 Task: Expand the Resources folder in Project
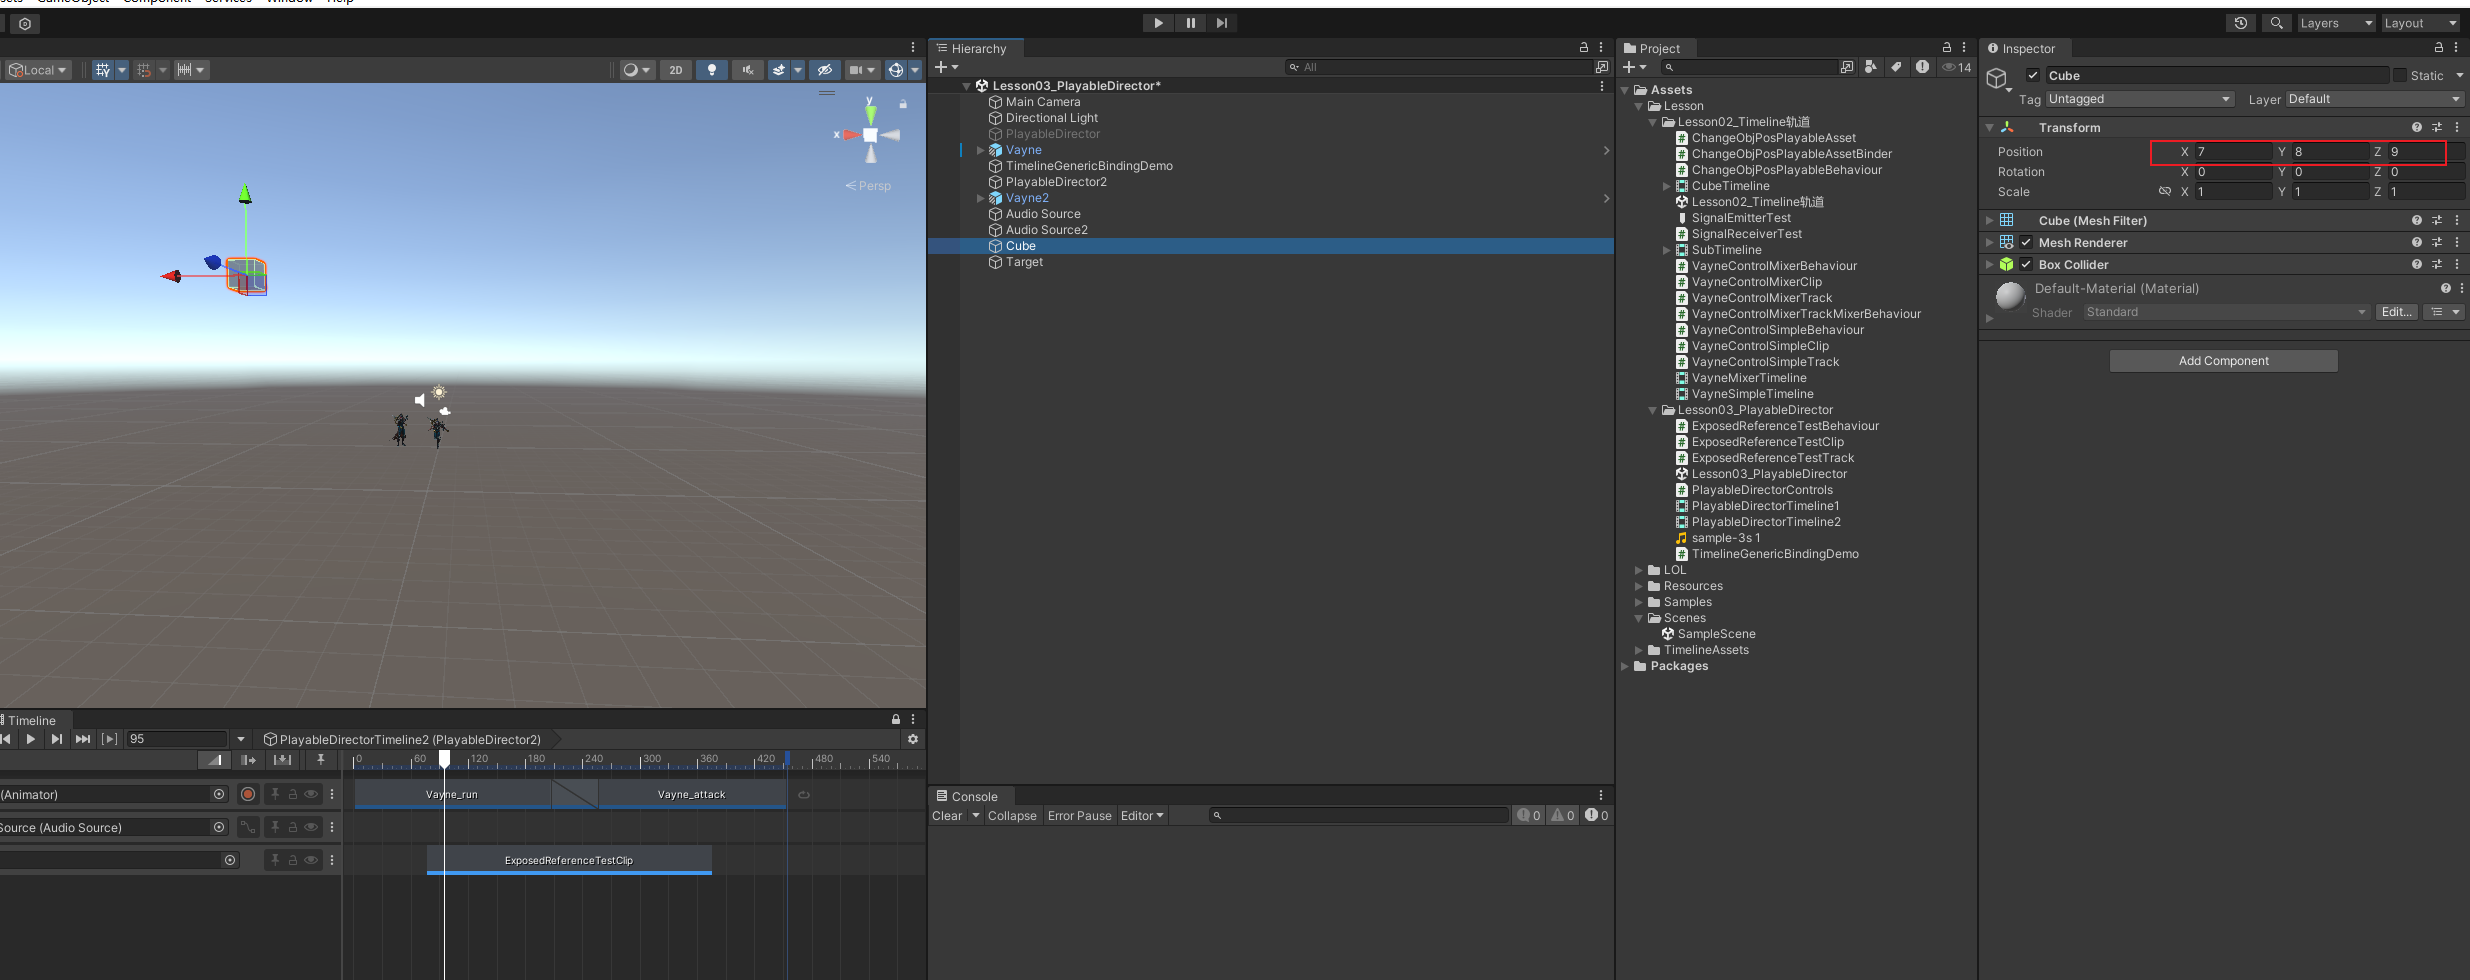(1639, 586)
